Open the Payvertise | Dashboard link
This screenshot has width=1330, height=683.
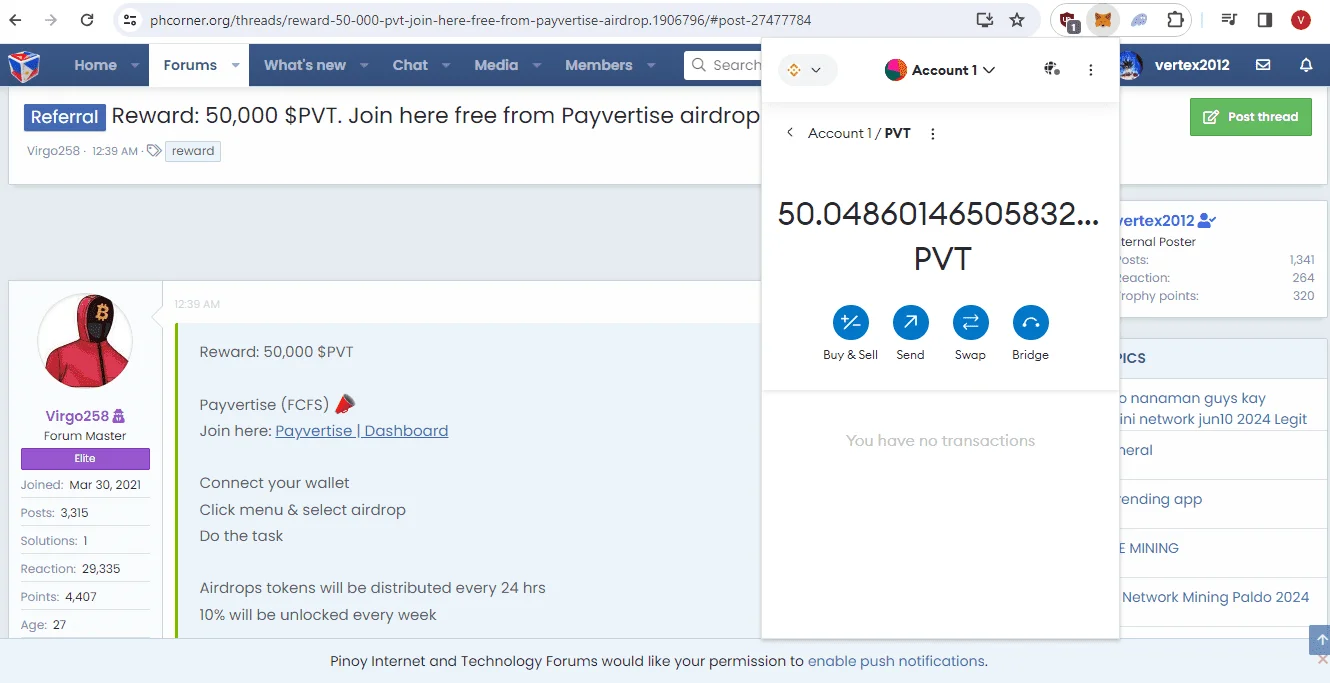362,431
